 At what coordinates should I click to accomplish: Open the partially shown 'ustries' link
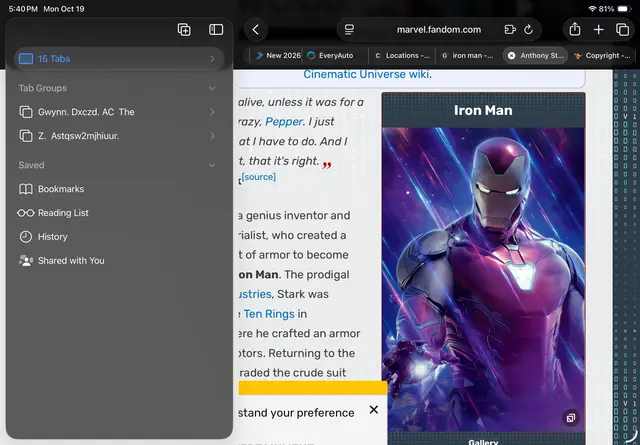coord(255,294)
